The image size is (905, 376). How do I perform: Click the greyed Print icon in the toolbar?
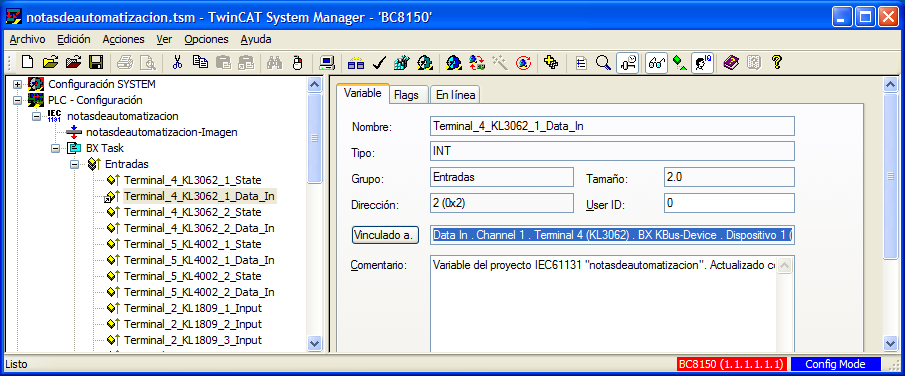coord(126,62)
